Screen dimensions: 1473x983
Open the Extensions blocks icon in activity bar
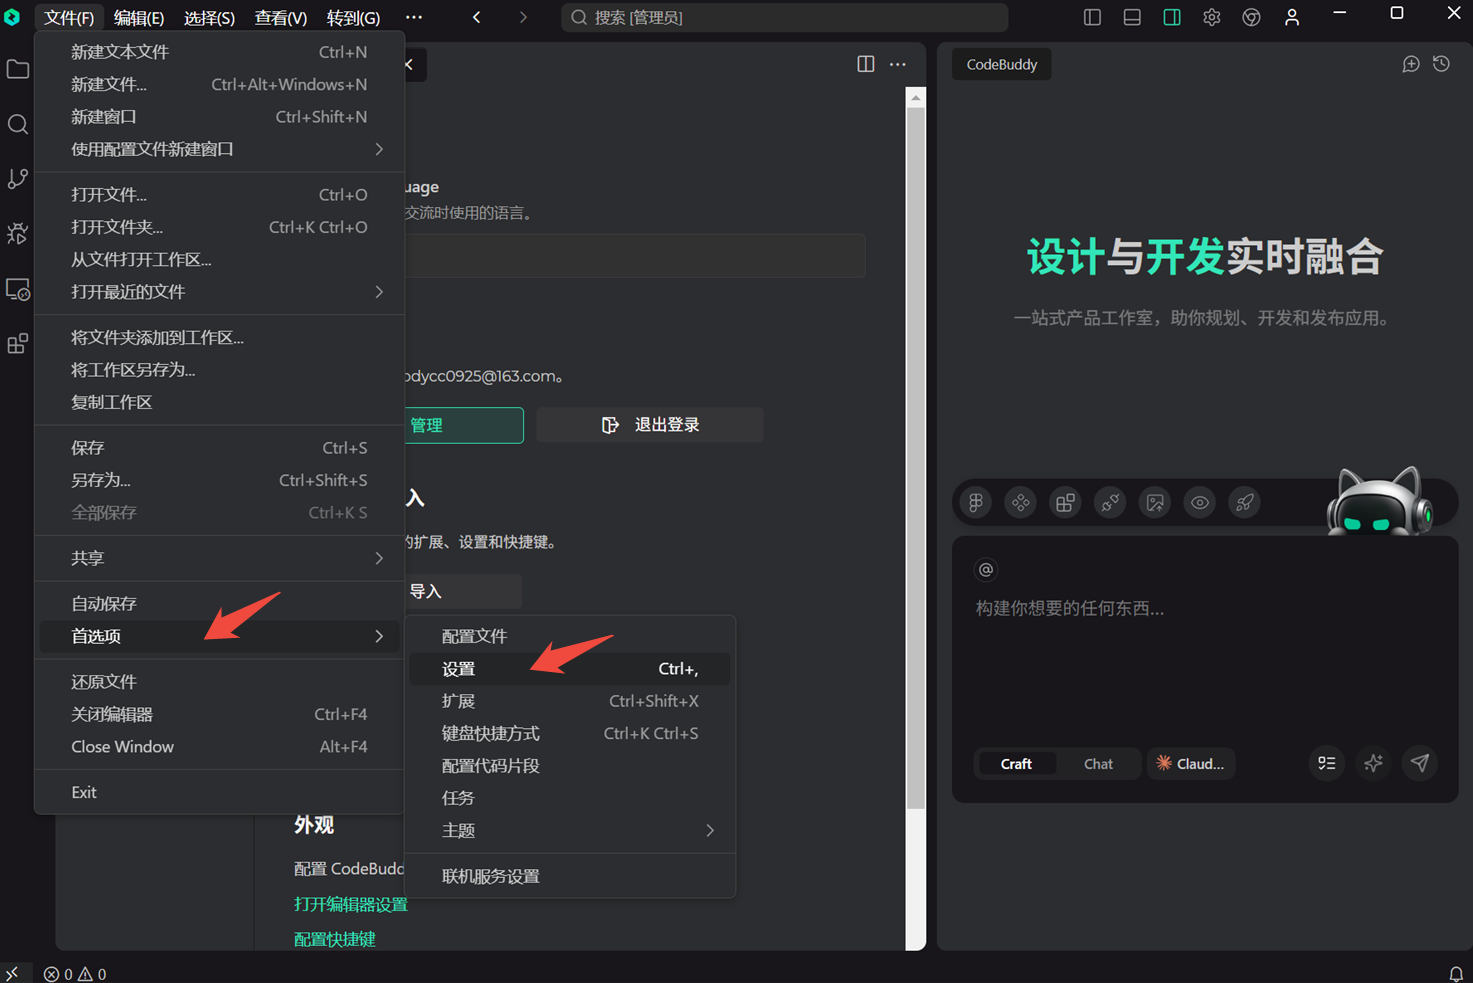click(18, 344)
